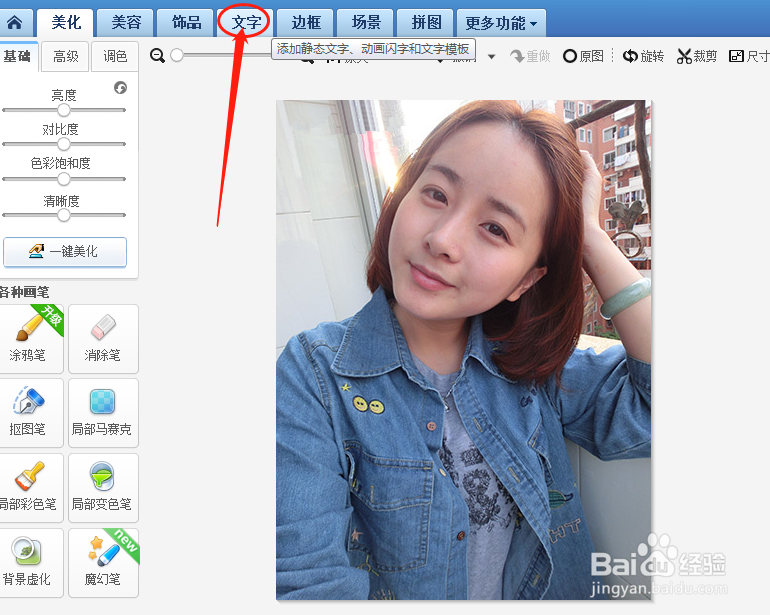Click the reset adjustments icon

[x=120, y=88]
